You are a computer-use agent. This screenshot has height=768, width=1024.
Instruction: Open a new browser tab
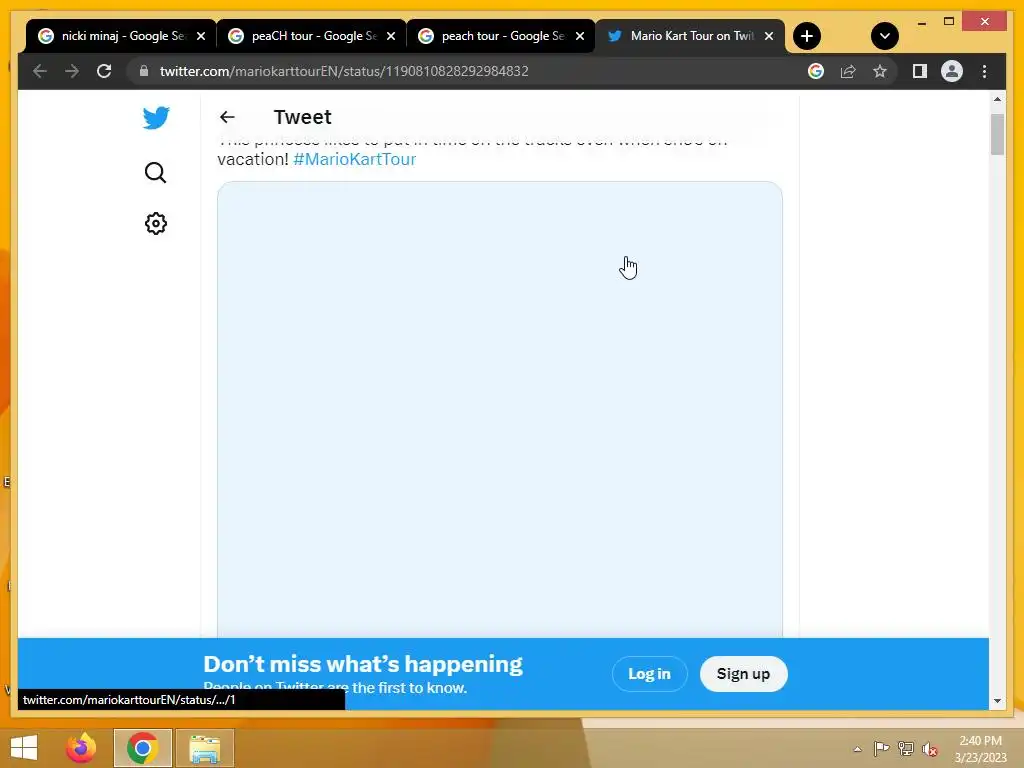pyautogui.click(x=807, y=36)
